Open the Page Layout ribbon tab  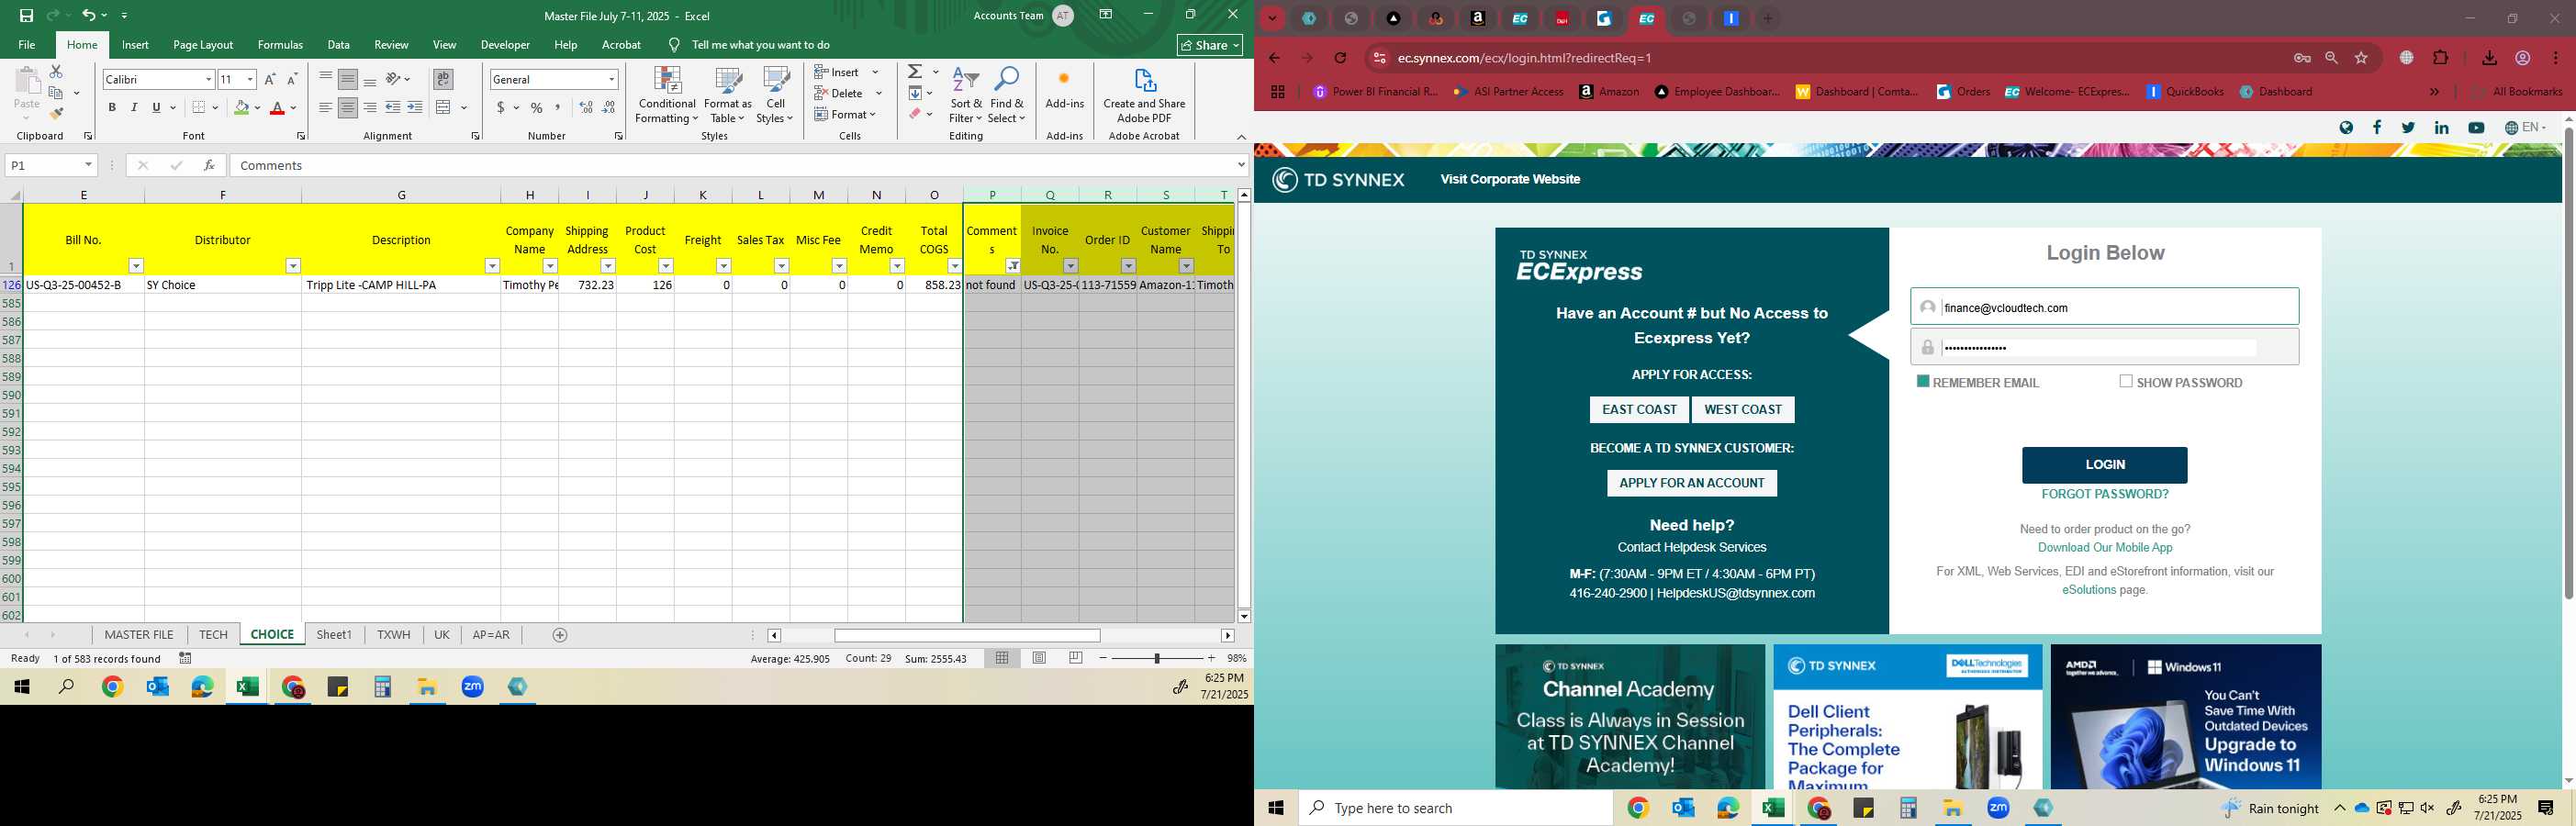[x=203, y=45]
